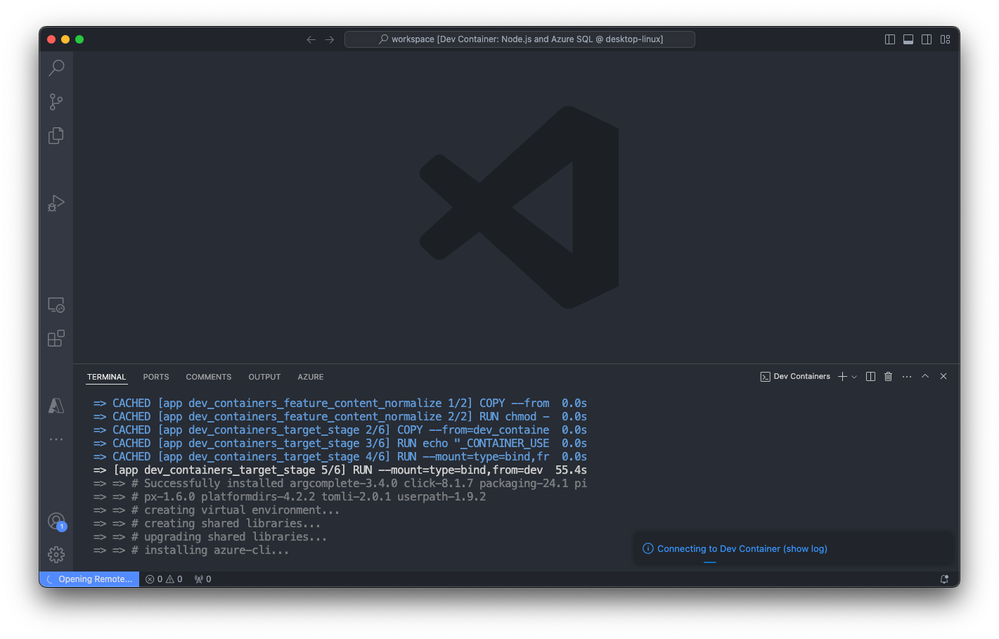Switch to the TERMINAL tab

tap(106, 377)
